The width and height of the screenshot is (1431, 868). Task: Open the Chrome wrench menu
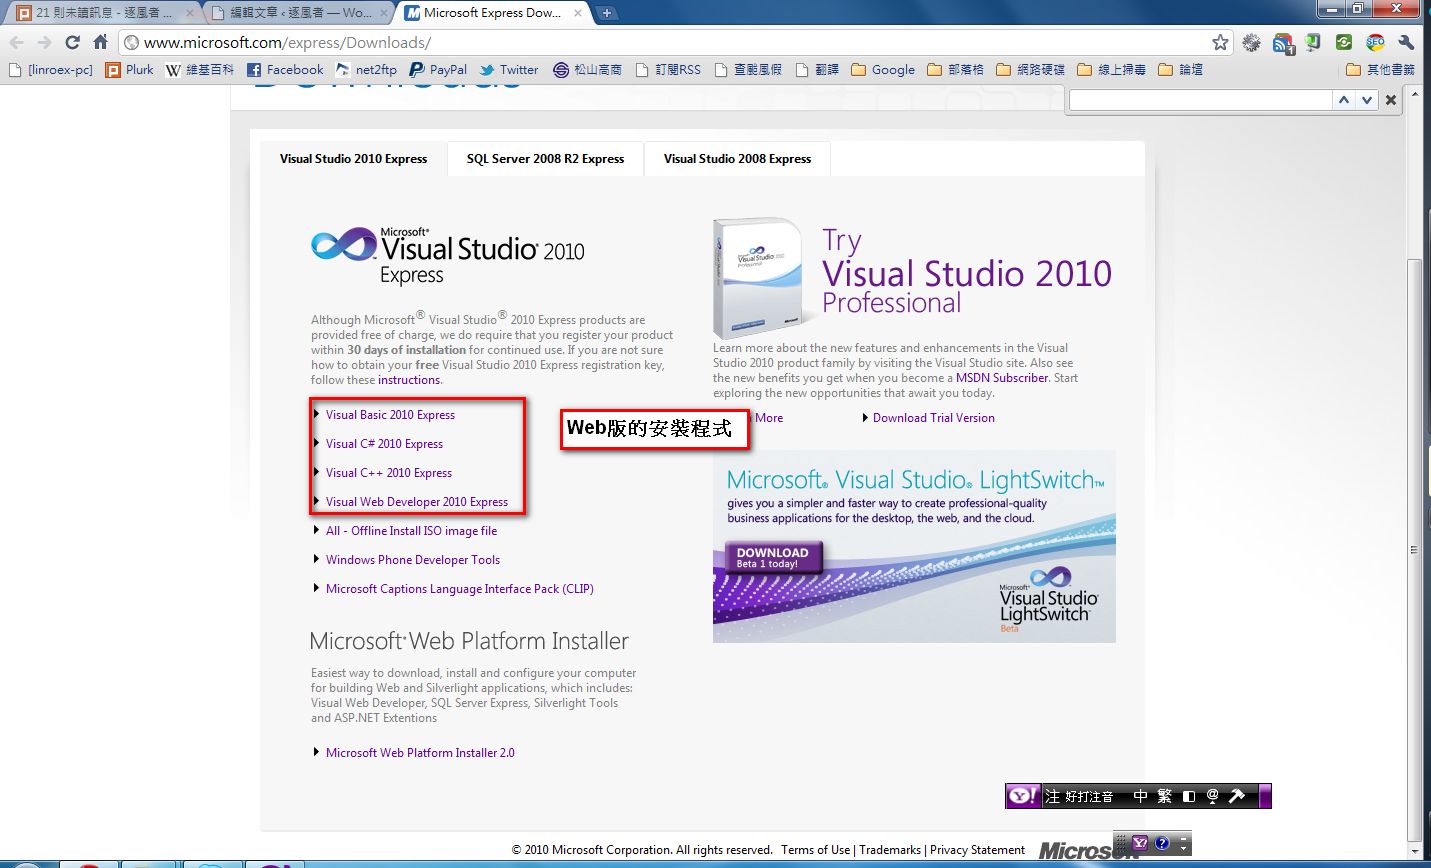click(x=1406, y=42)
